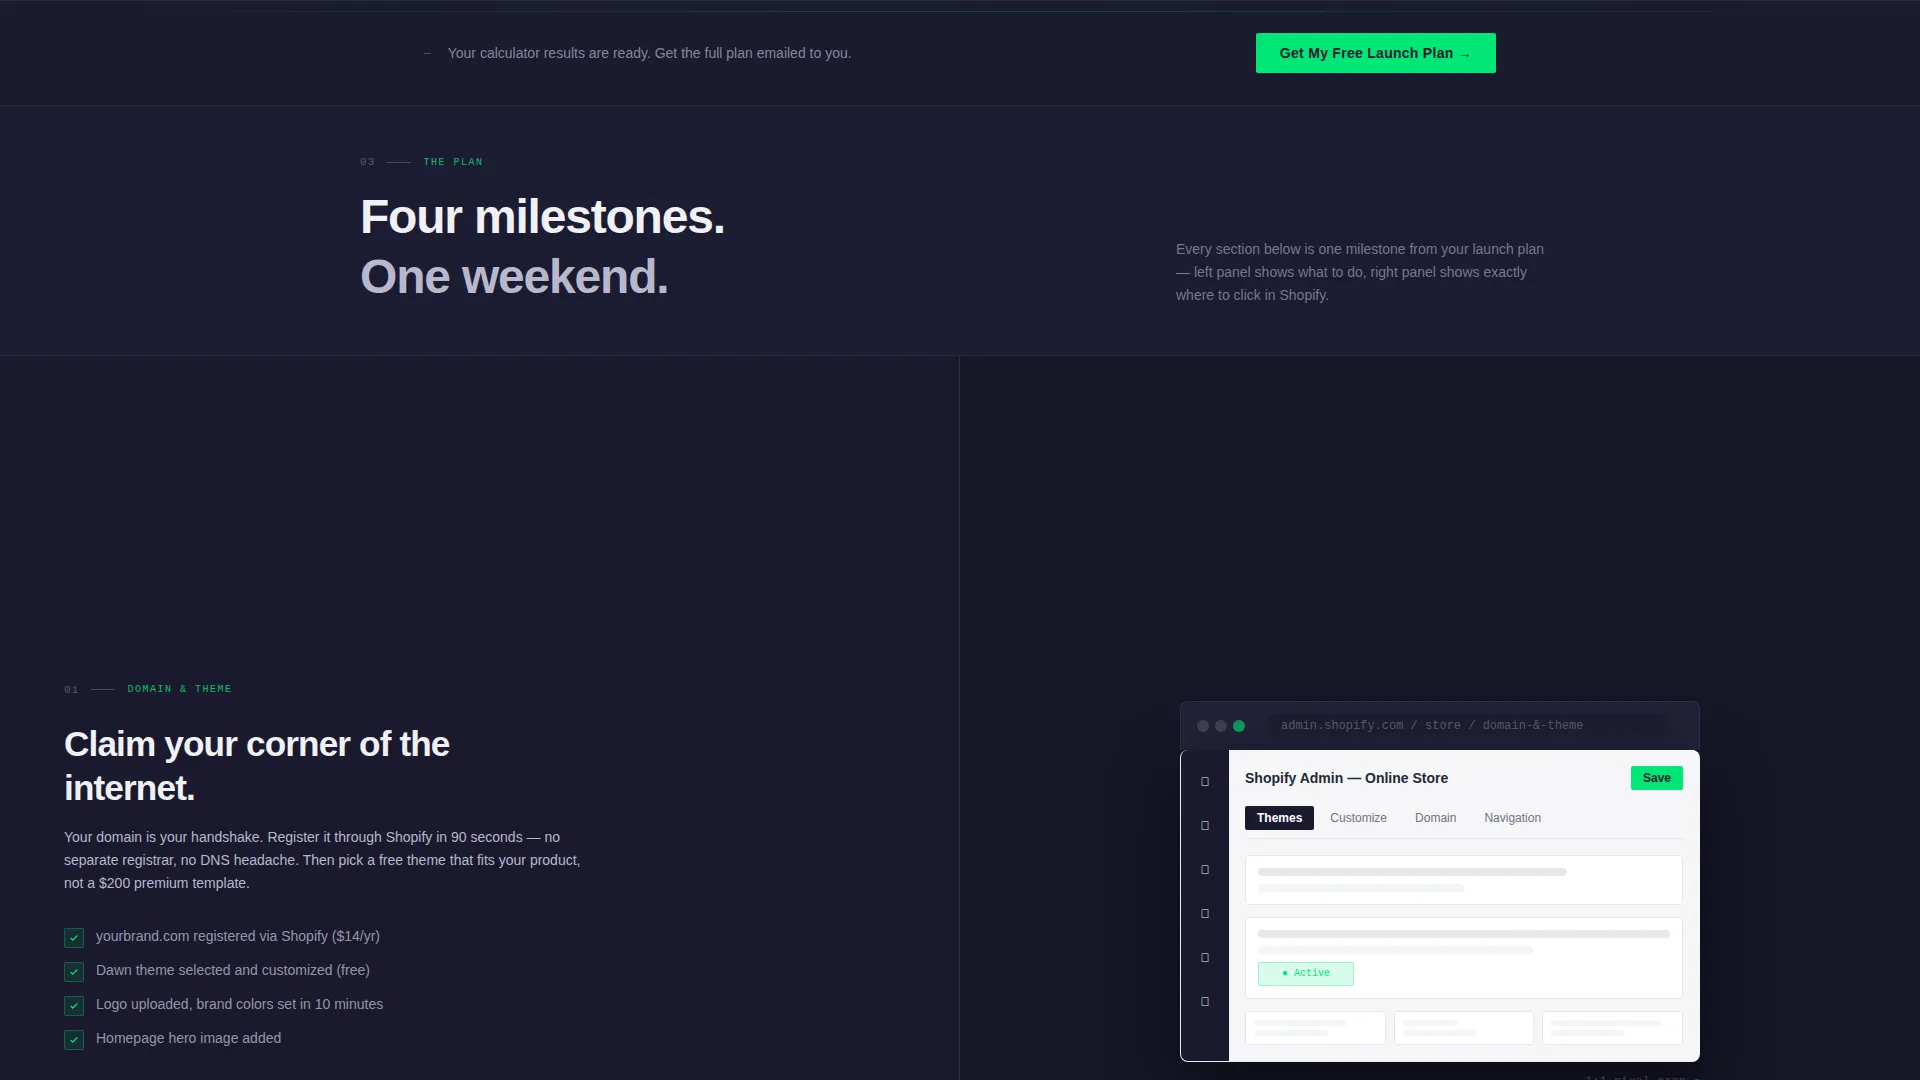Click the fifth icon in the admin sidebar
This screenshot has width=1920, height=1080.
click(x=1205, y=958)
